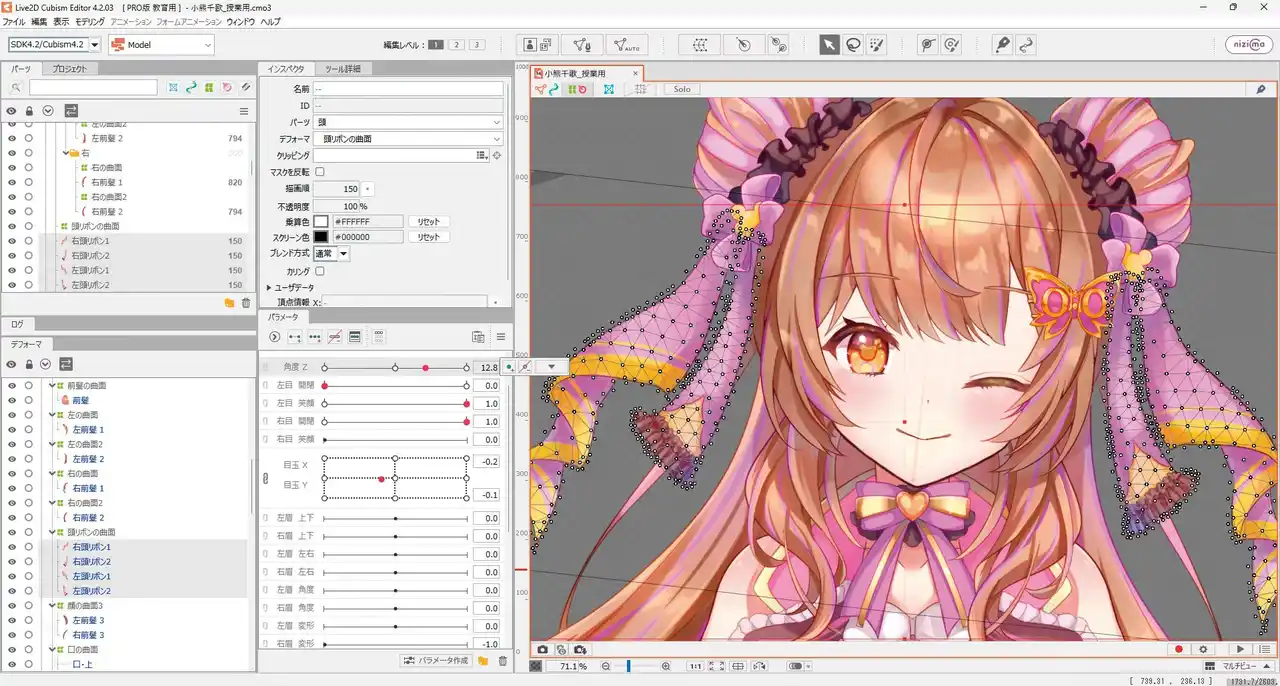Click the camera snapshot icon below canvas
This screenshot has height=686, width=1280.
[543, 649]
